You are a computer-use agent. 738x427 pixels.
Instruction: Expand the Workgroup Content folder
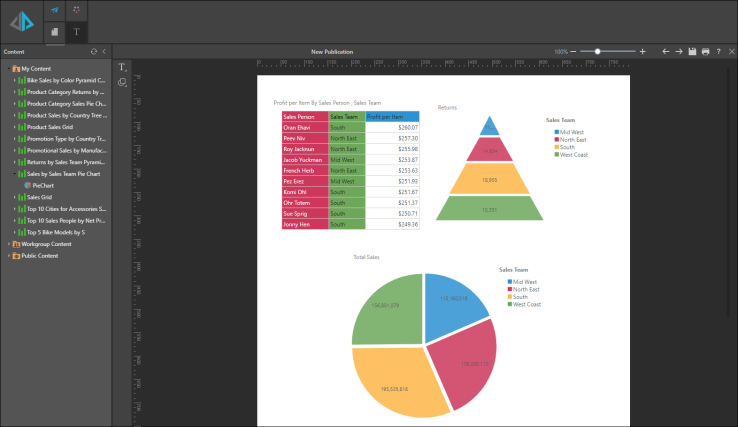coord(9,244)
